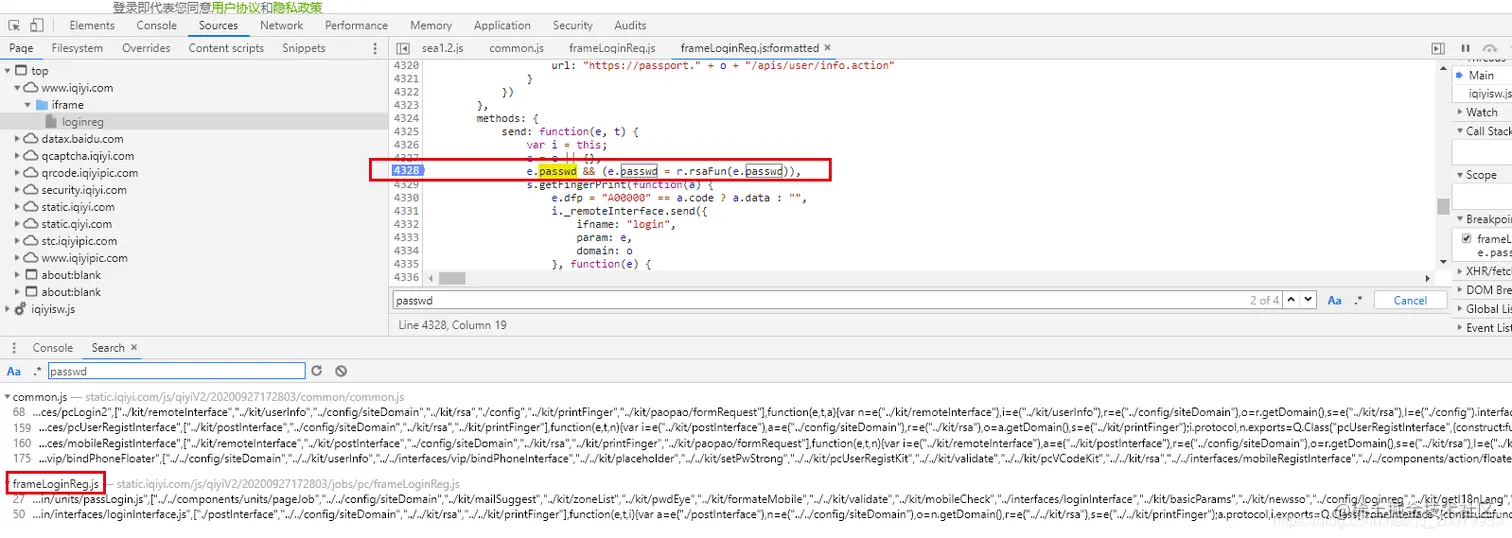Switch to the Console panel tab
The image size is (1512, 538).
[x=156, y=25]
